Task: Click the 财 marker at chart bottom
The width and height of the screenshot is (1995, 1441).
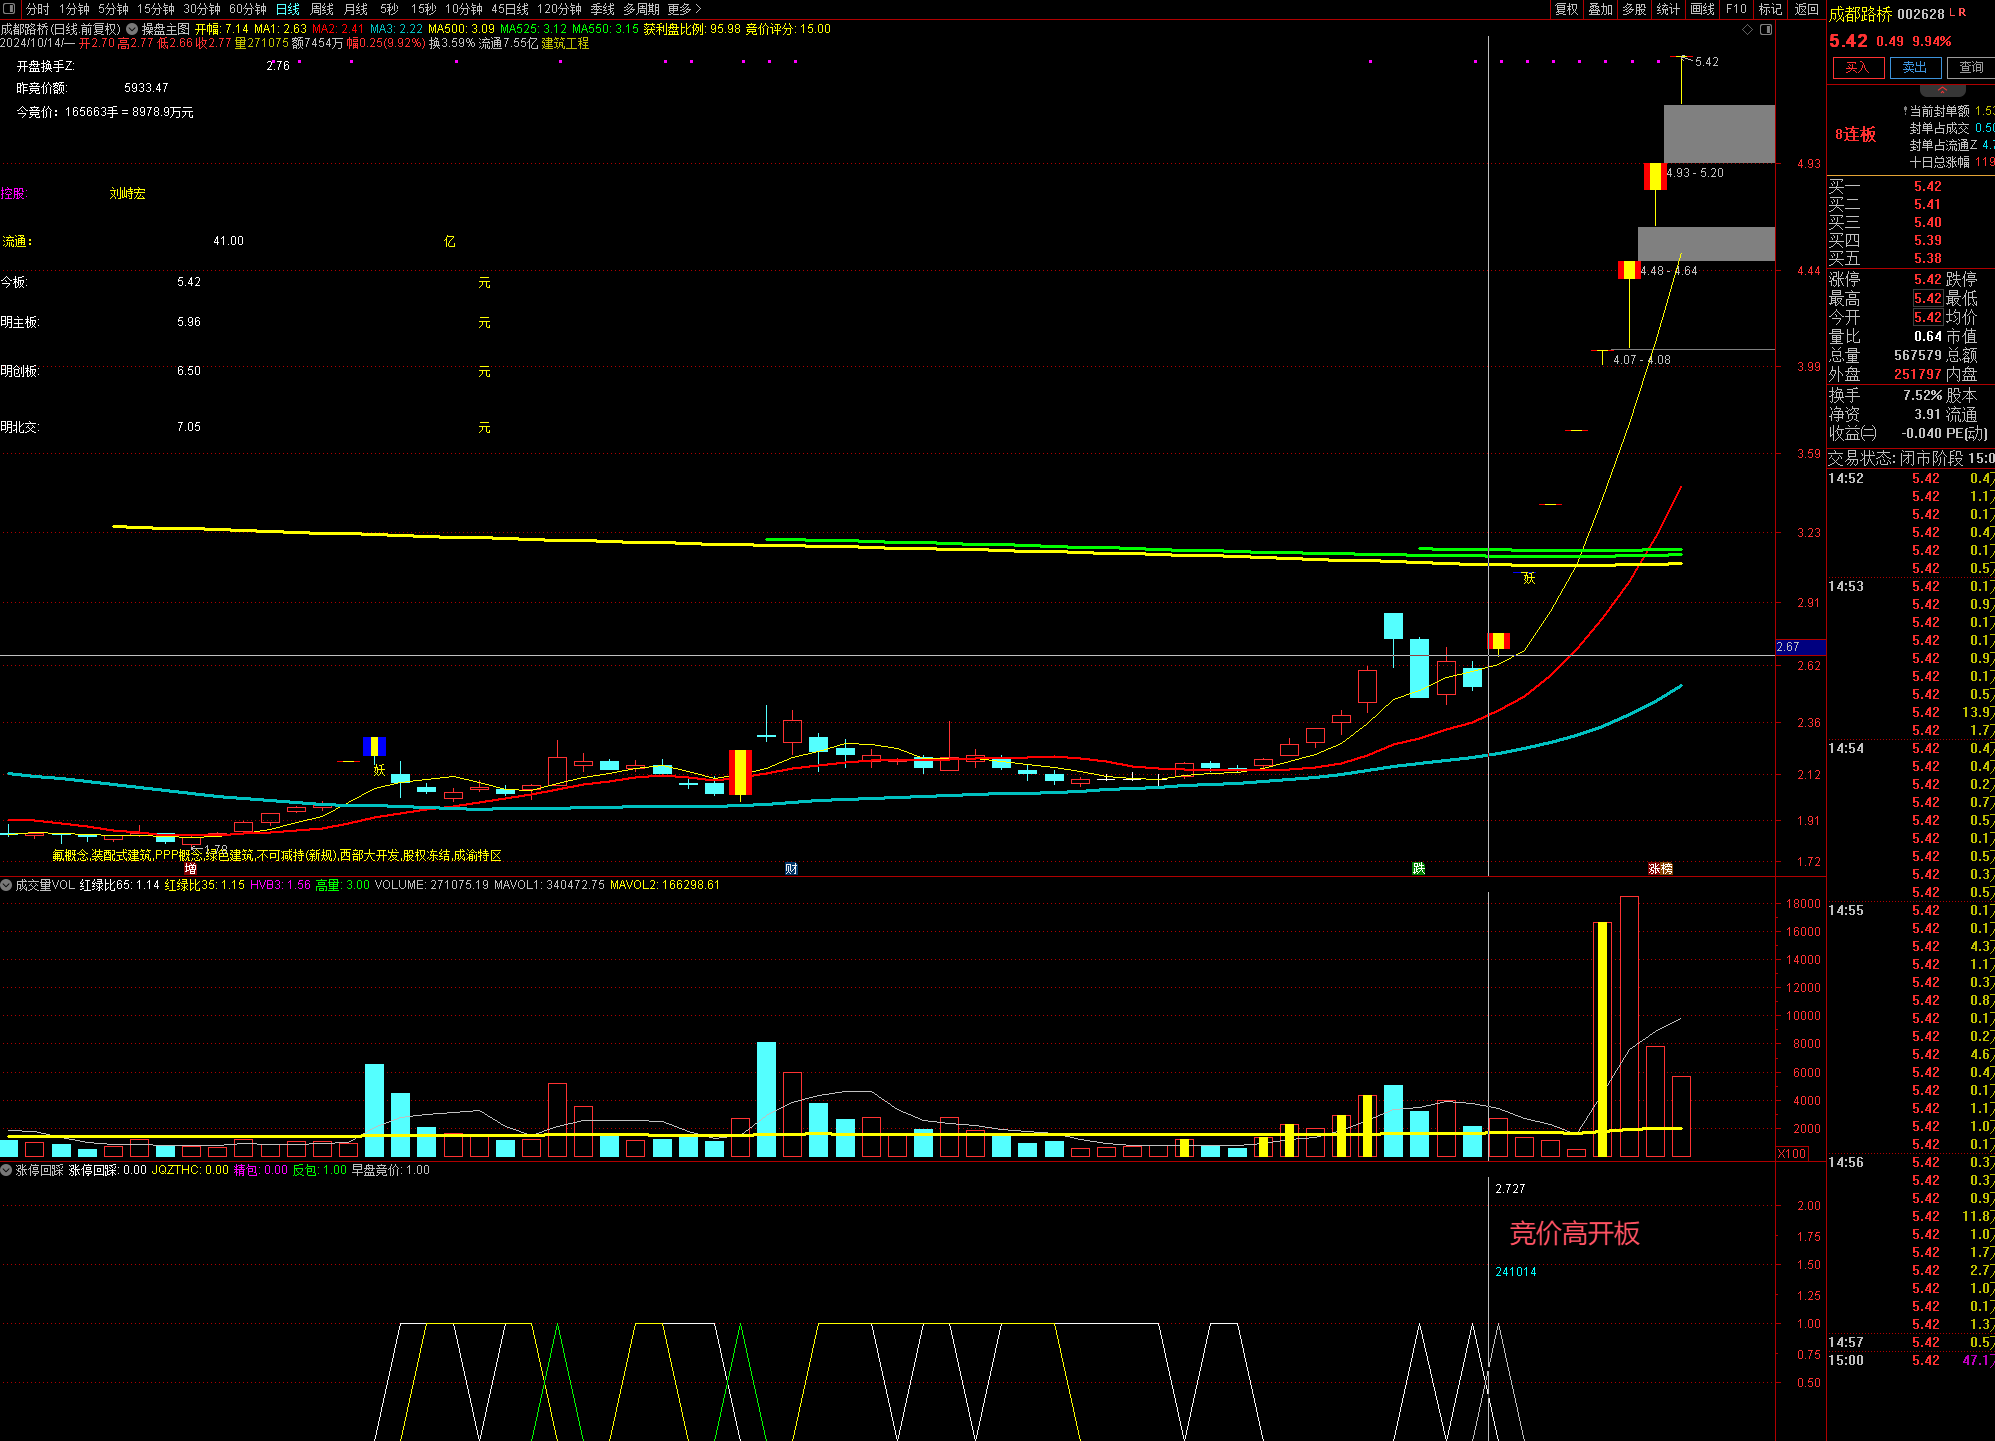Action: tap(791, 868)
